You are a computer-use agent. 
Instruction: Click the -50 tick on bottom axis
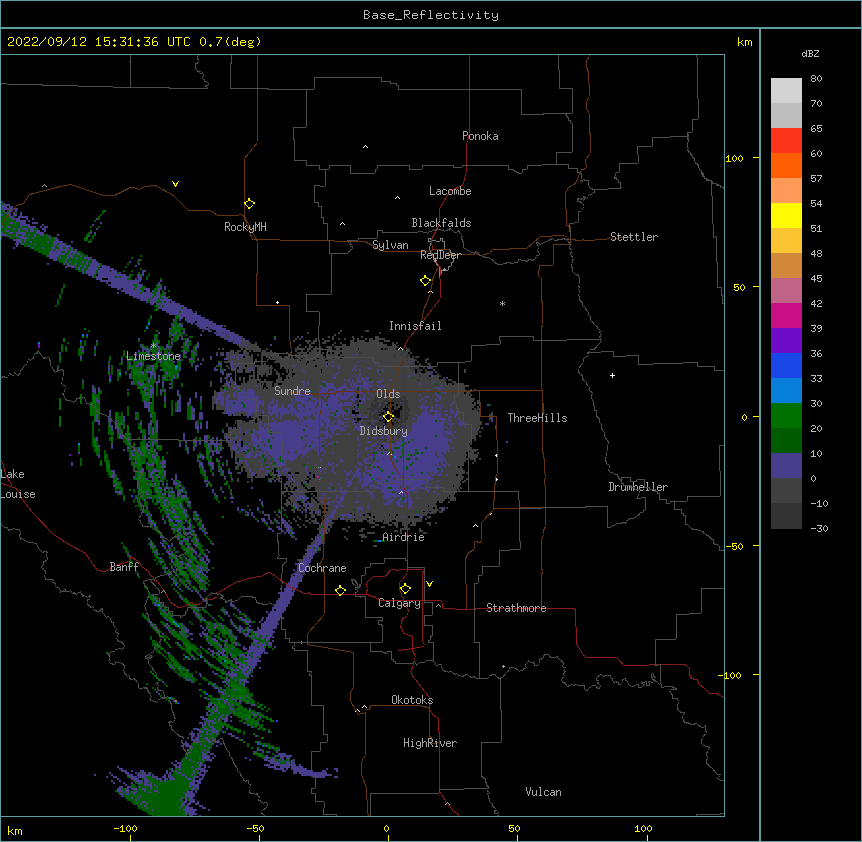[255, 828]
